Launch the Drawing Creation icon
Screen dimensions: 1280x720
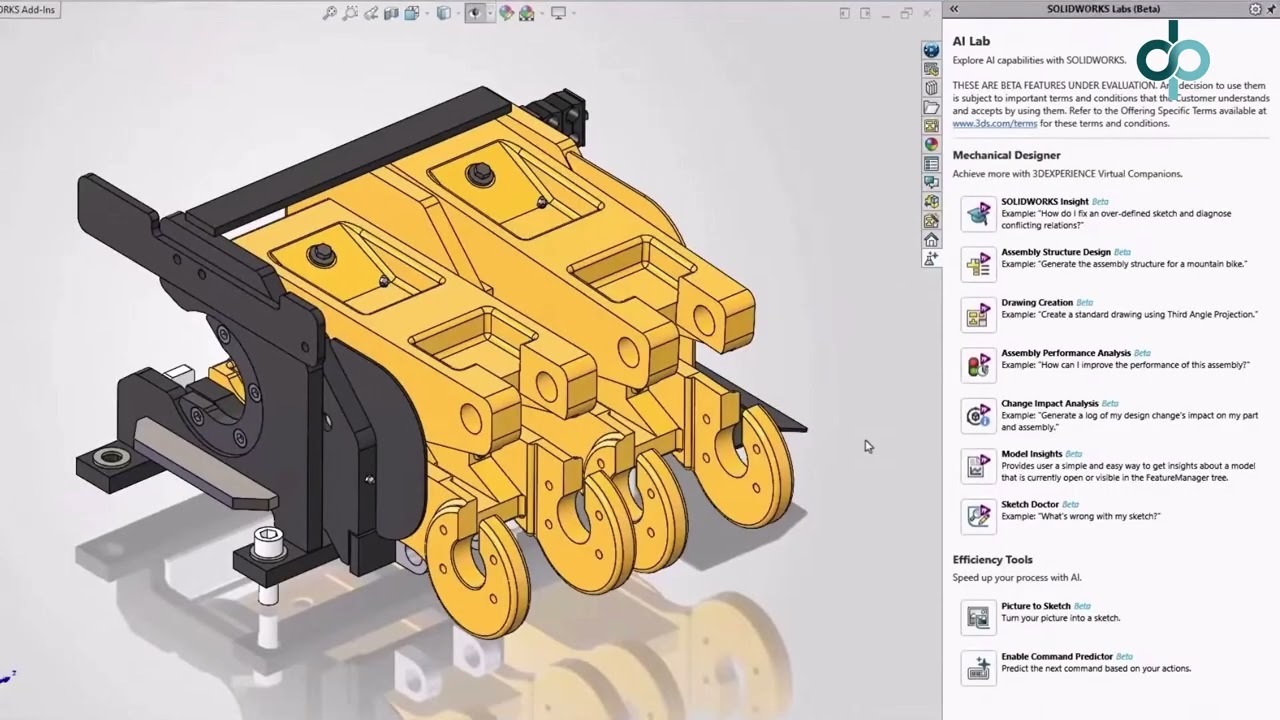pyautogui.click(x=978, y=314)
